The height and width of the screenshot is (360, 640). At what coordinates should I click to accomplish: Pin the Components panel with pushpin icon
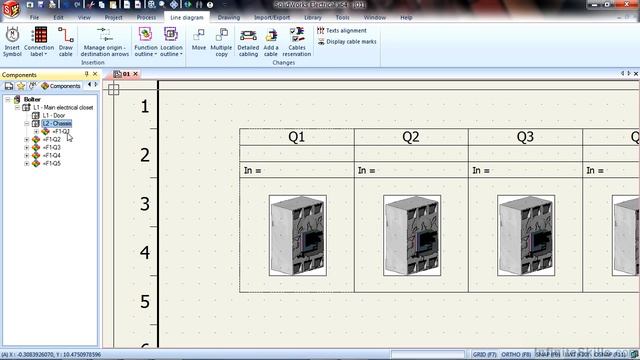tap(87, 74)
